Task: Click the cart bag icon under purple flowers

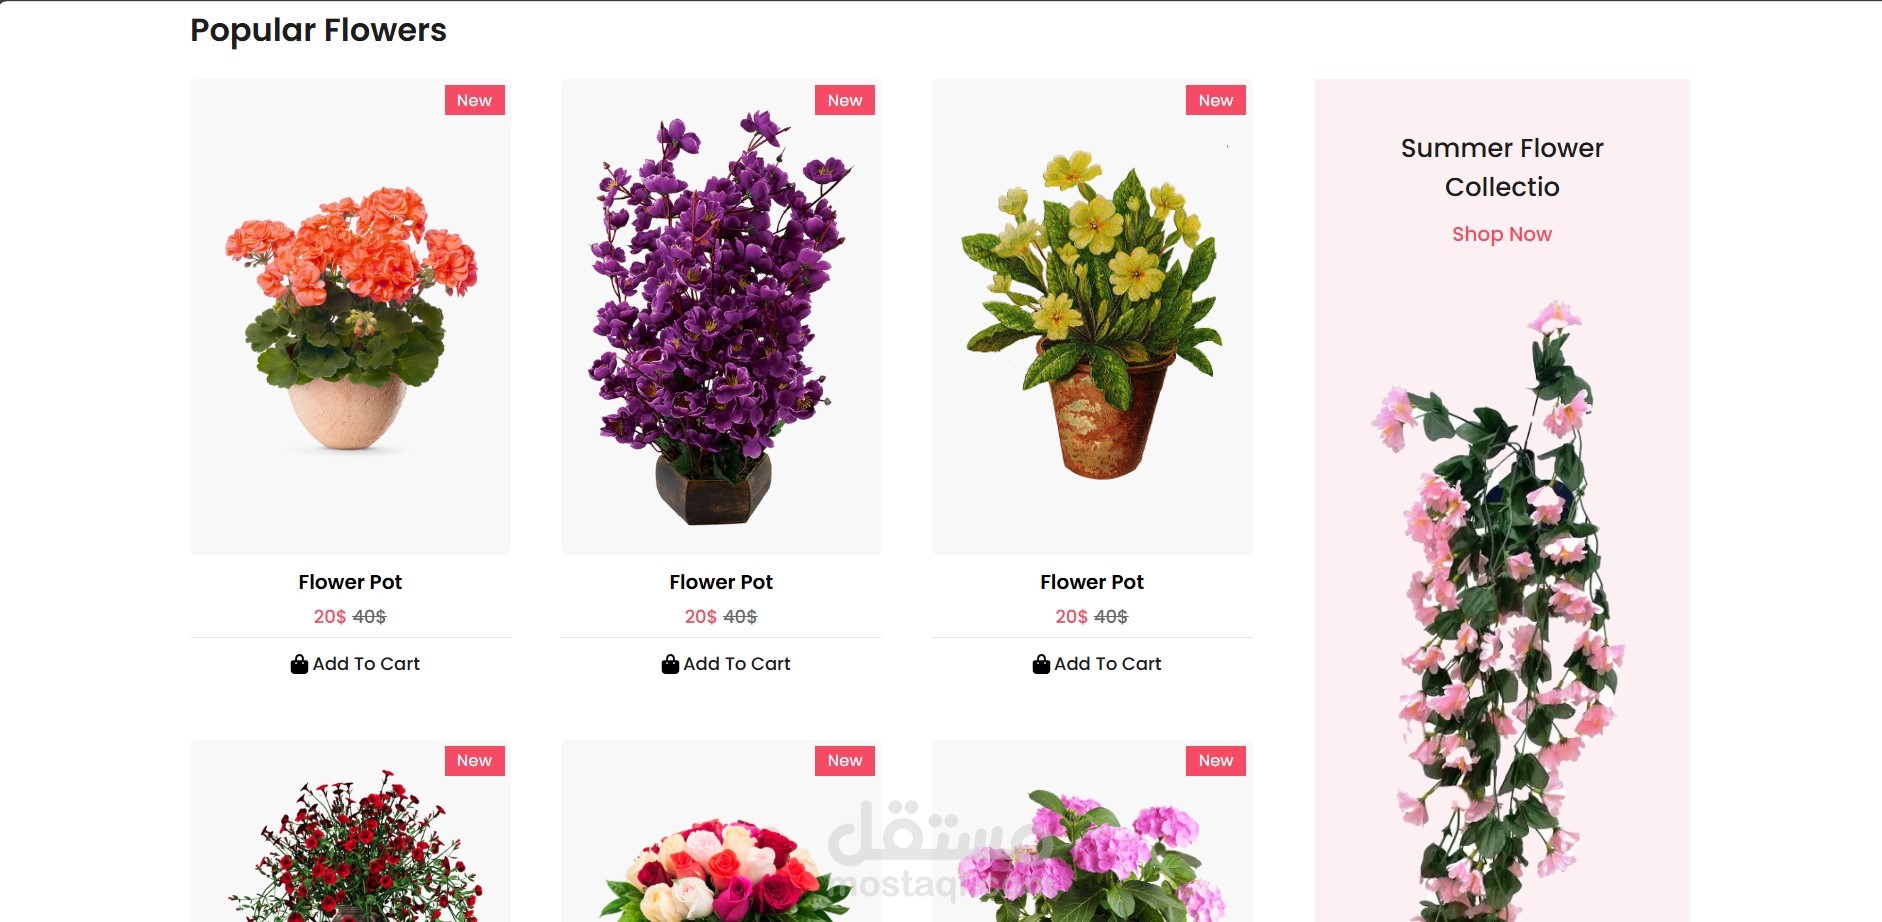Action: tap(670, 664)
